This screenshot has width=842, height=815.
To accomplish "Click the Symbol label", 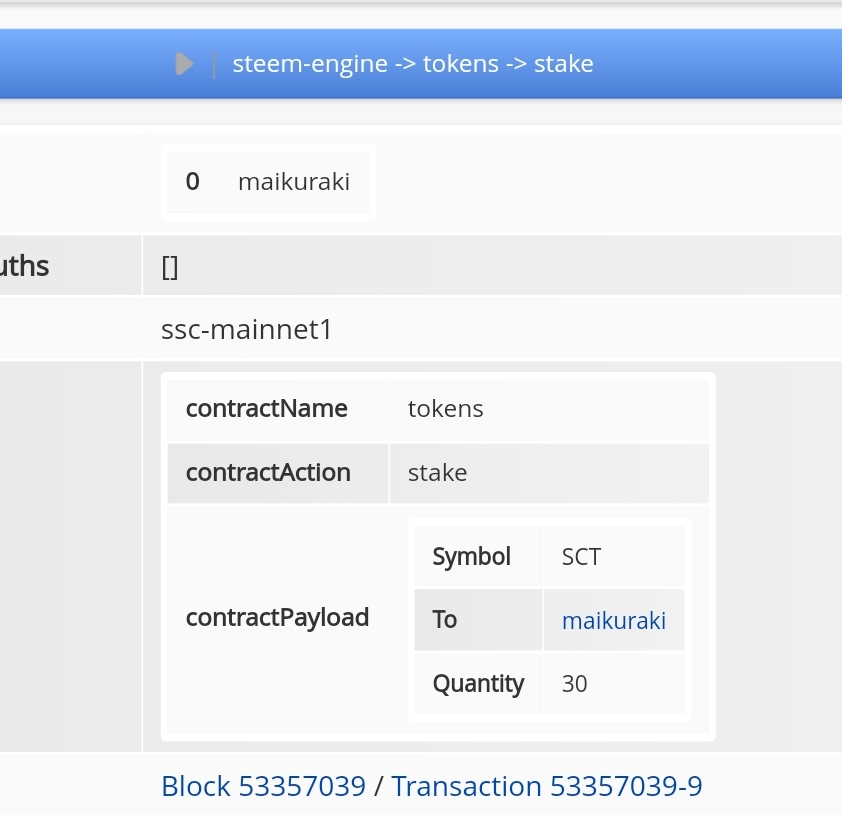I will click(x=471, y=556).
